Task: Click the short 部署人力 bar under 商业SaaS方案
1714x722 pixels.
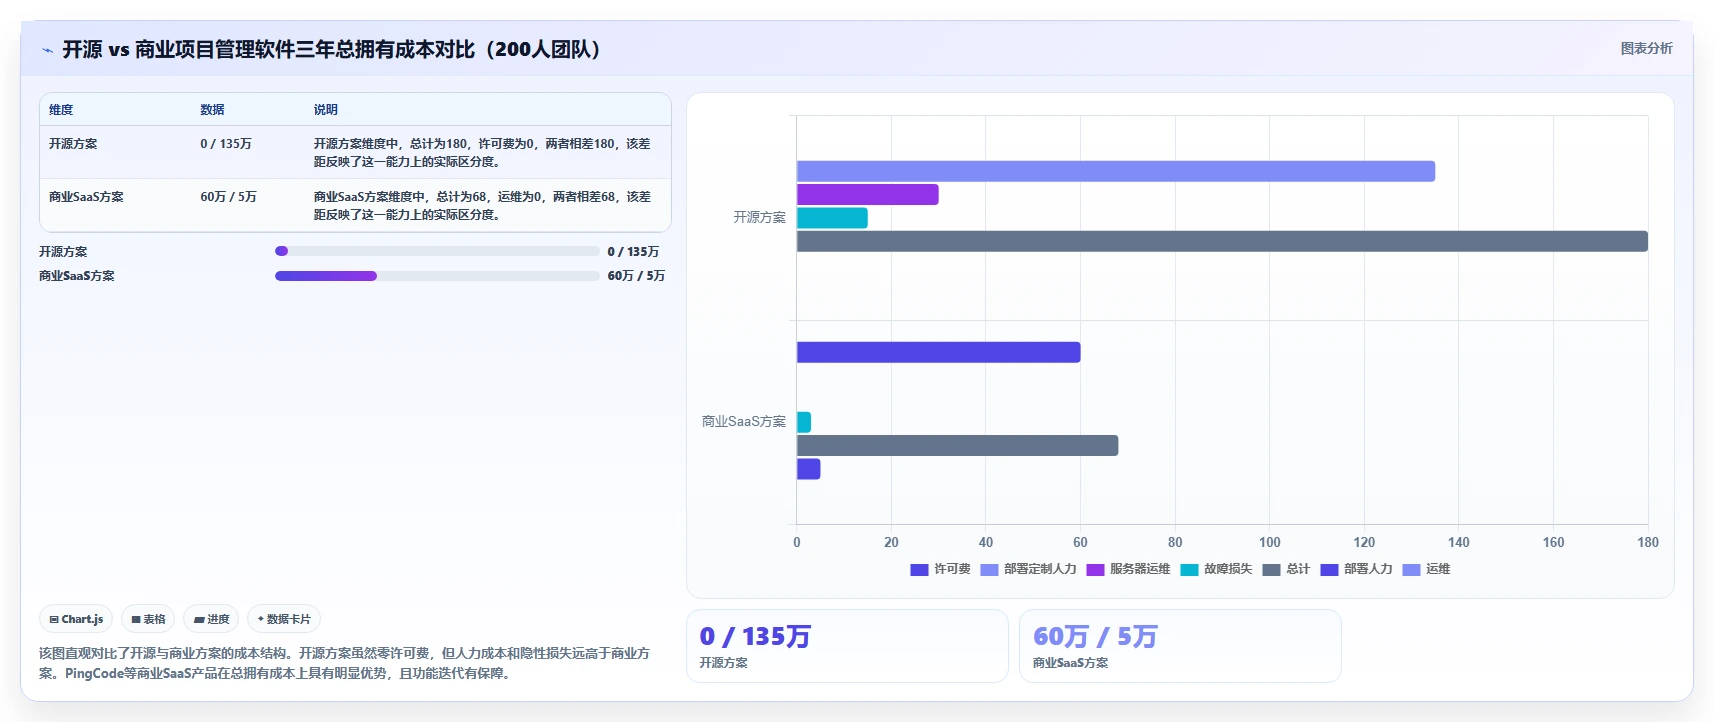Action: tap(809, 469)
